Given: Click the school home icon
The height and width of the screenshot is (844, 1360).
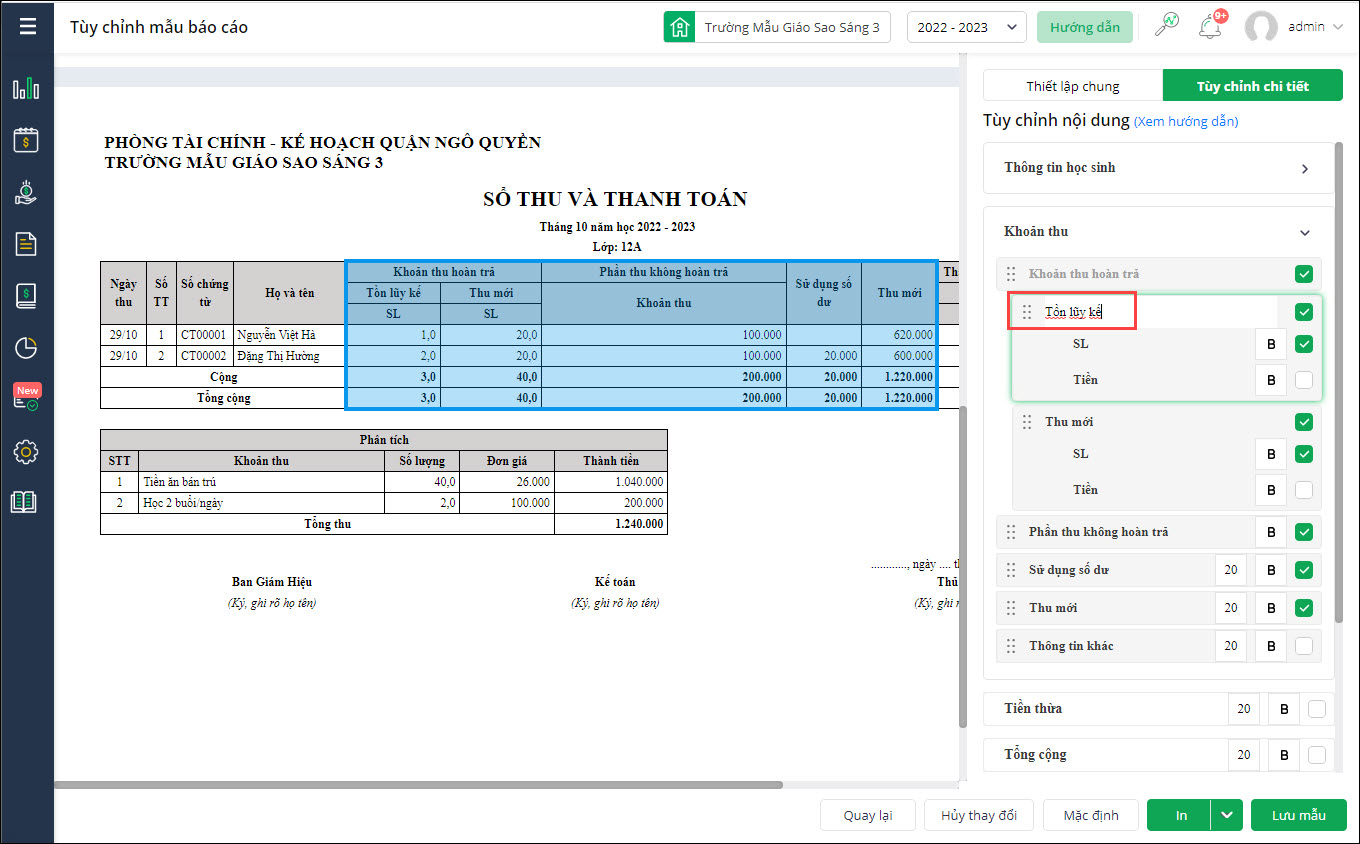Looking at the screenshot, I should pyautogui.click(x=680, y=27).
